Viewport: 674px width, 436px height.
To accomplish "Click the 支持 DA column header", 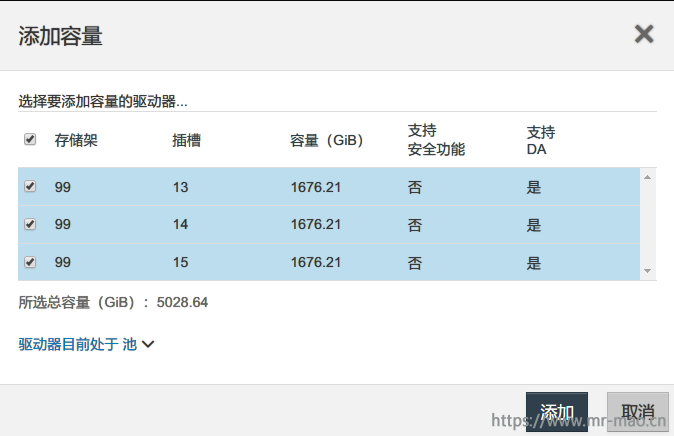I will point(541,140).
